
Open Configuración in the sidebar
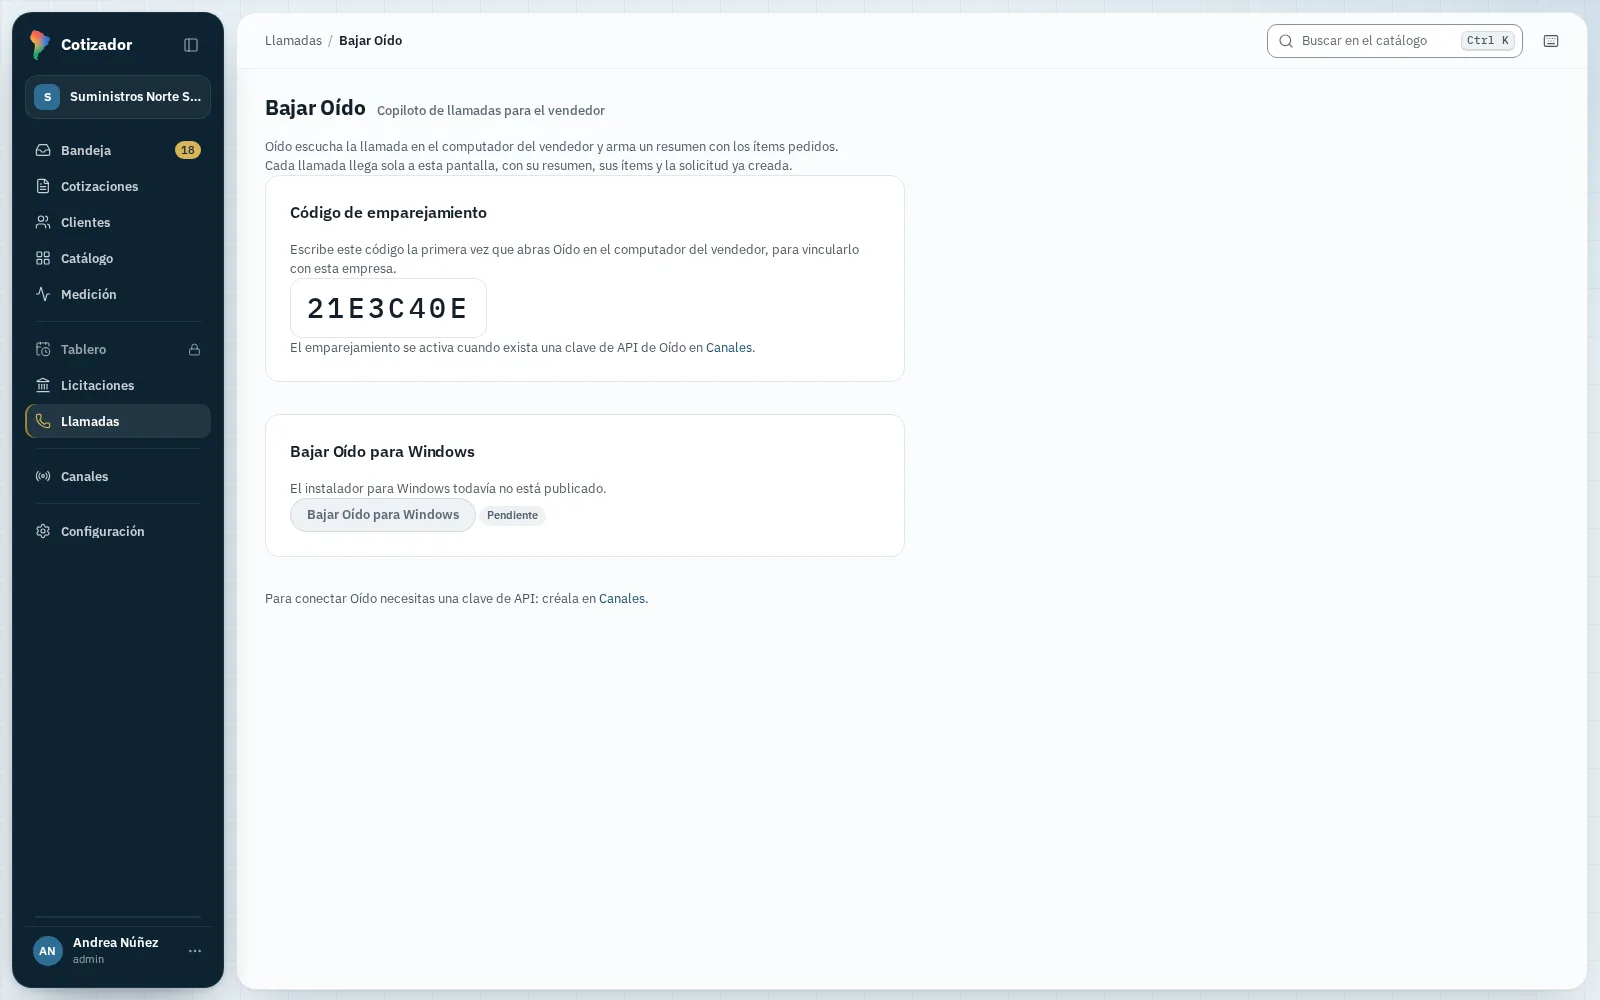(x=118, y=531)
